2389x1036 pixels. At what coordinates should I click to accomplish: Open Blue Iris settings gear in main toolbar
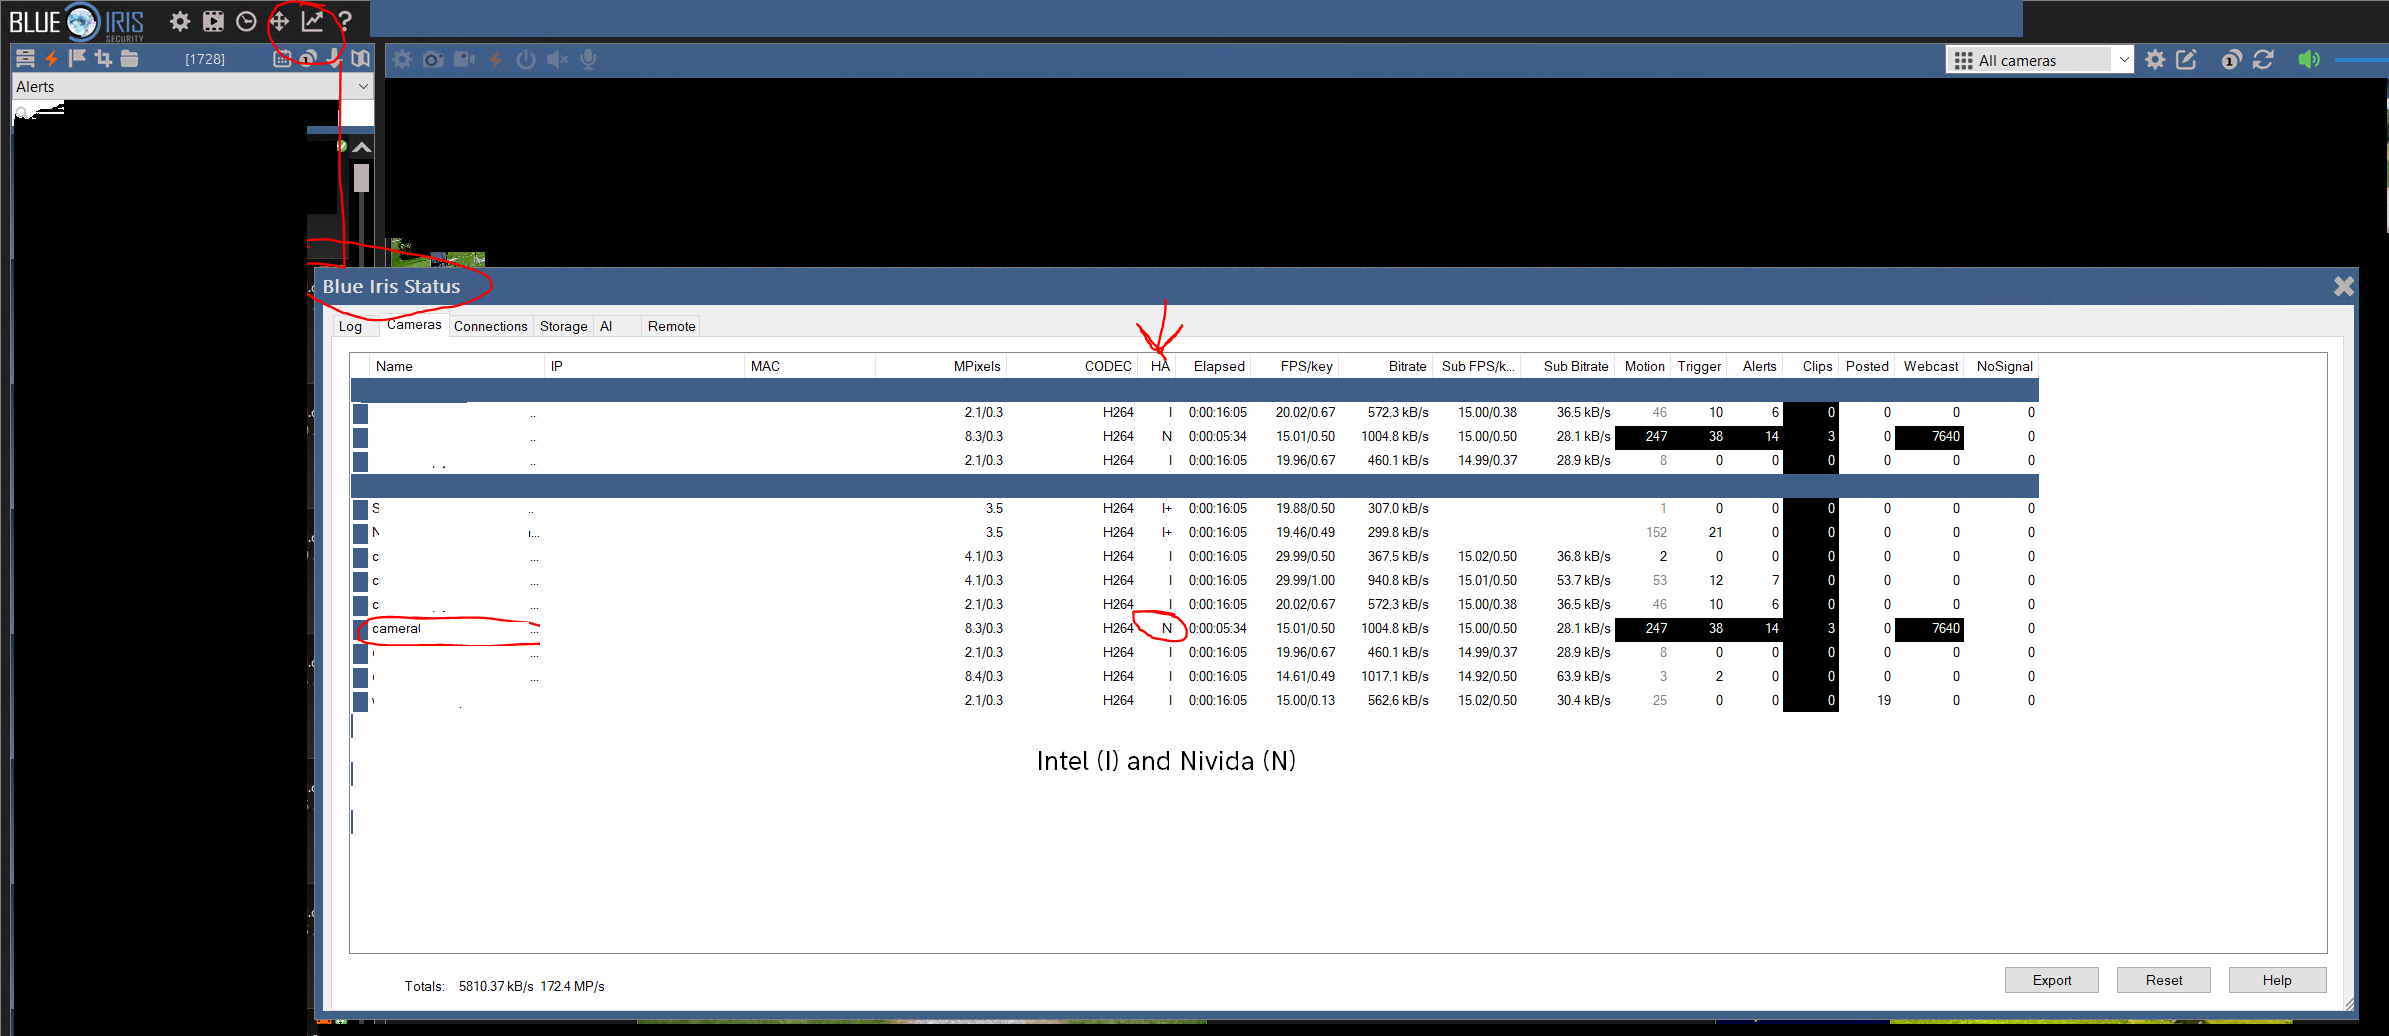click(x=180, y=21)
